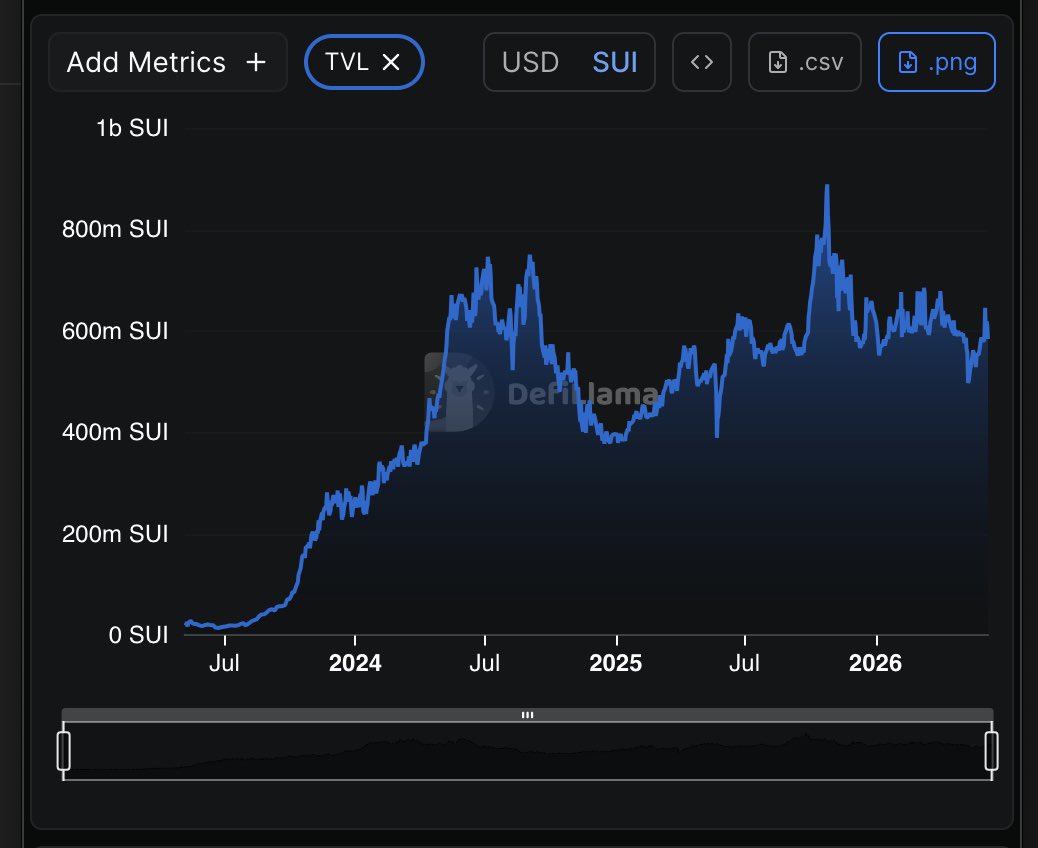Image resolution: width=1038 pixels, height=848 pixels.
Task: Open the Add Metrics selector
Action: tap(167, 62)
